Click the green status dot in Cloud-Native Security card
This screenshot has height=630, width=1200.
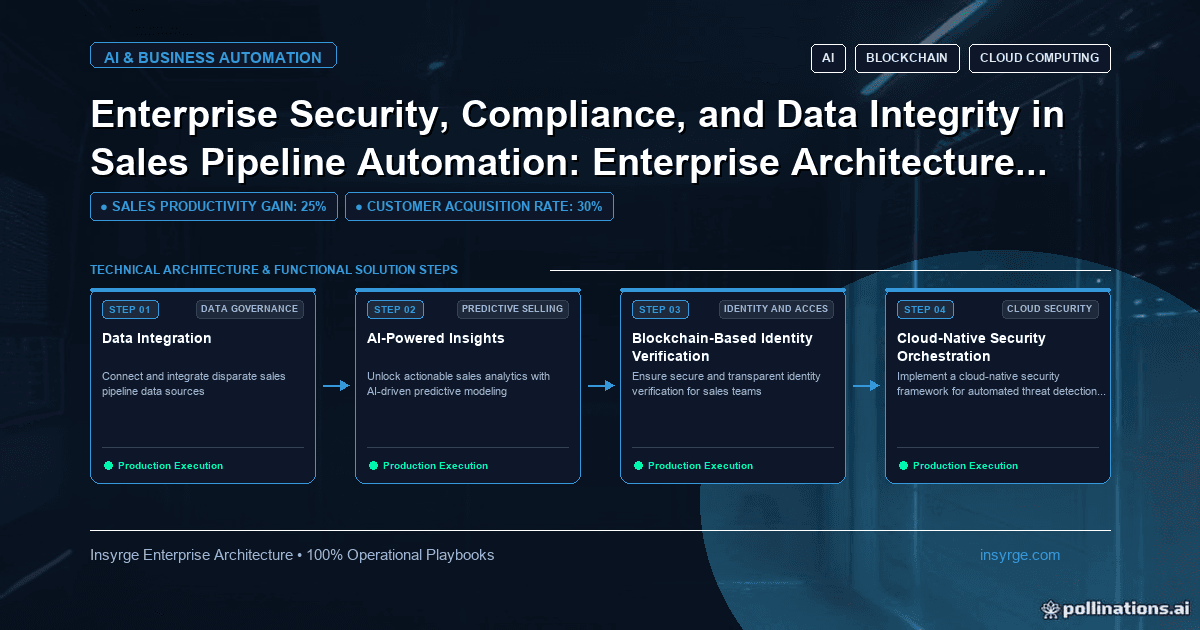tap(903, 466)
